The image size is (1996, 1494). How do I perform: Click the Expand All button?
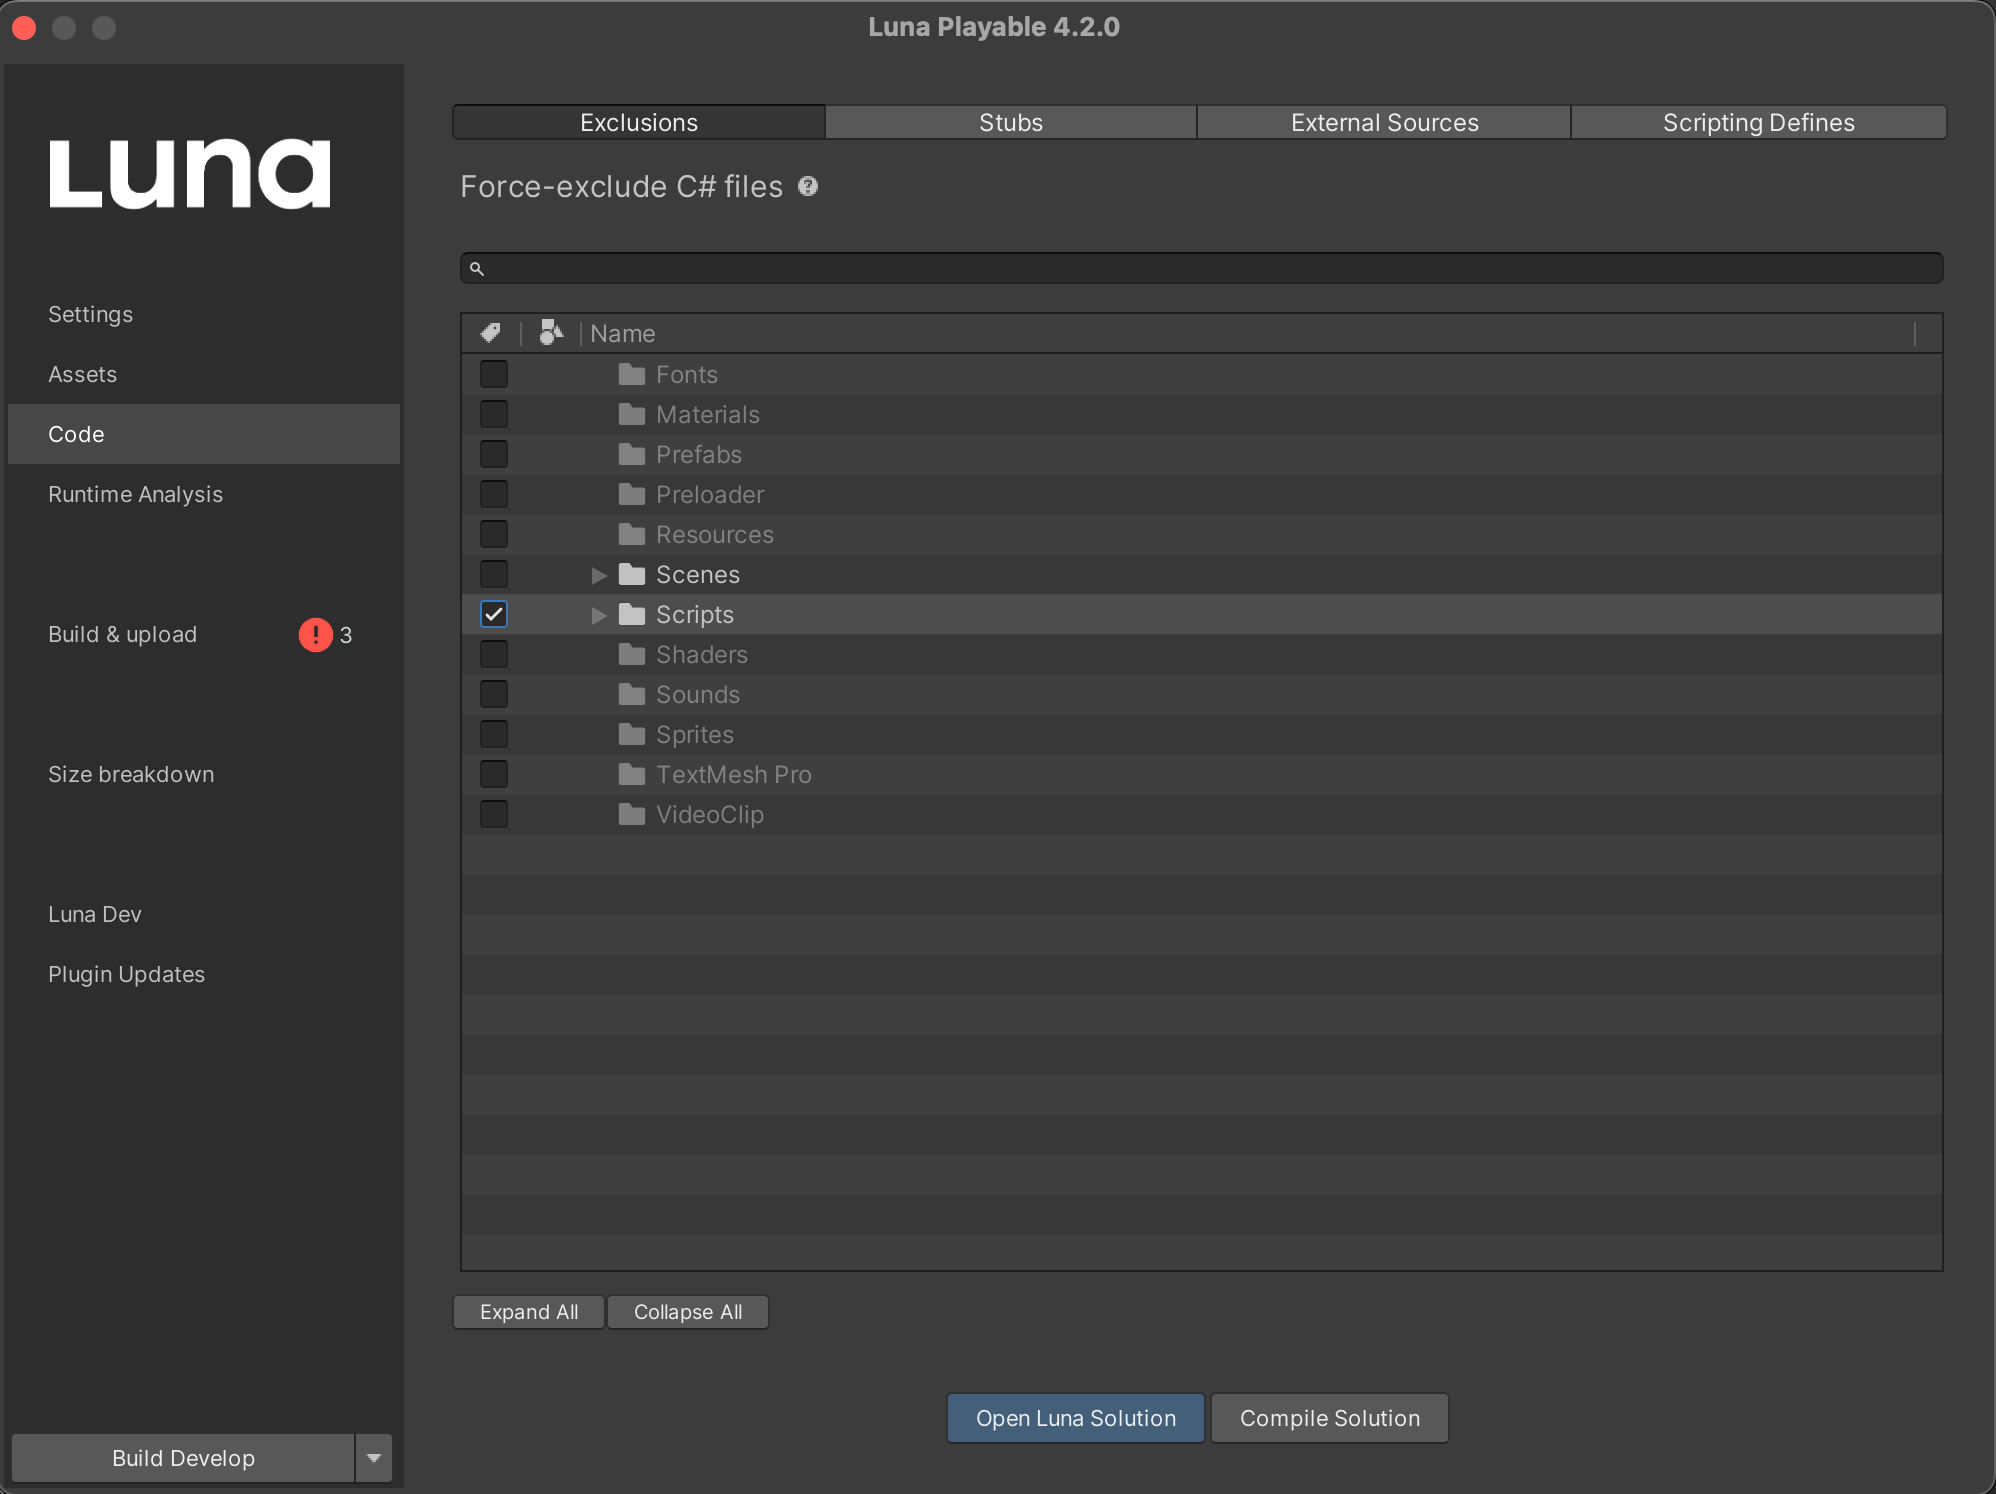[x=529, y=1312]
